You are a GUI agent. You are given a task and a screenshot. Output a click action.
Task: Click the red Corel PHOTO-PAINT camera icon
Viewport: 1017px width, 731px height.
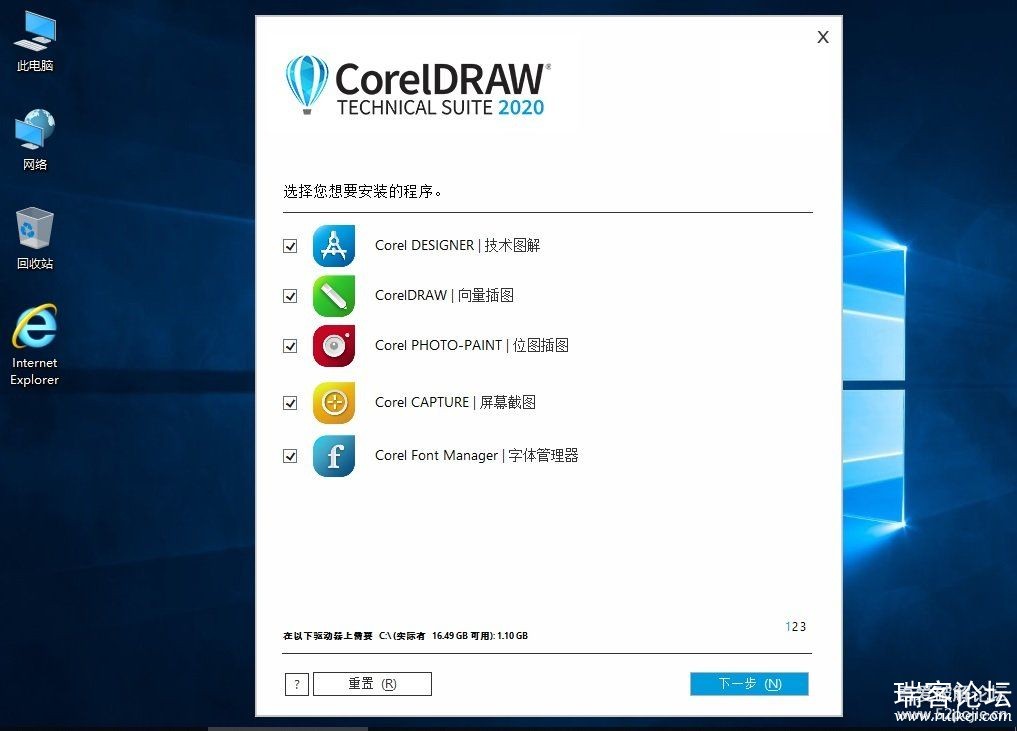coord(333,346)
